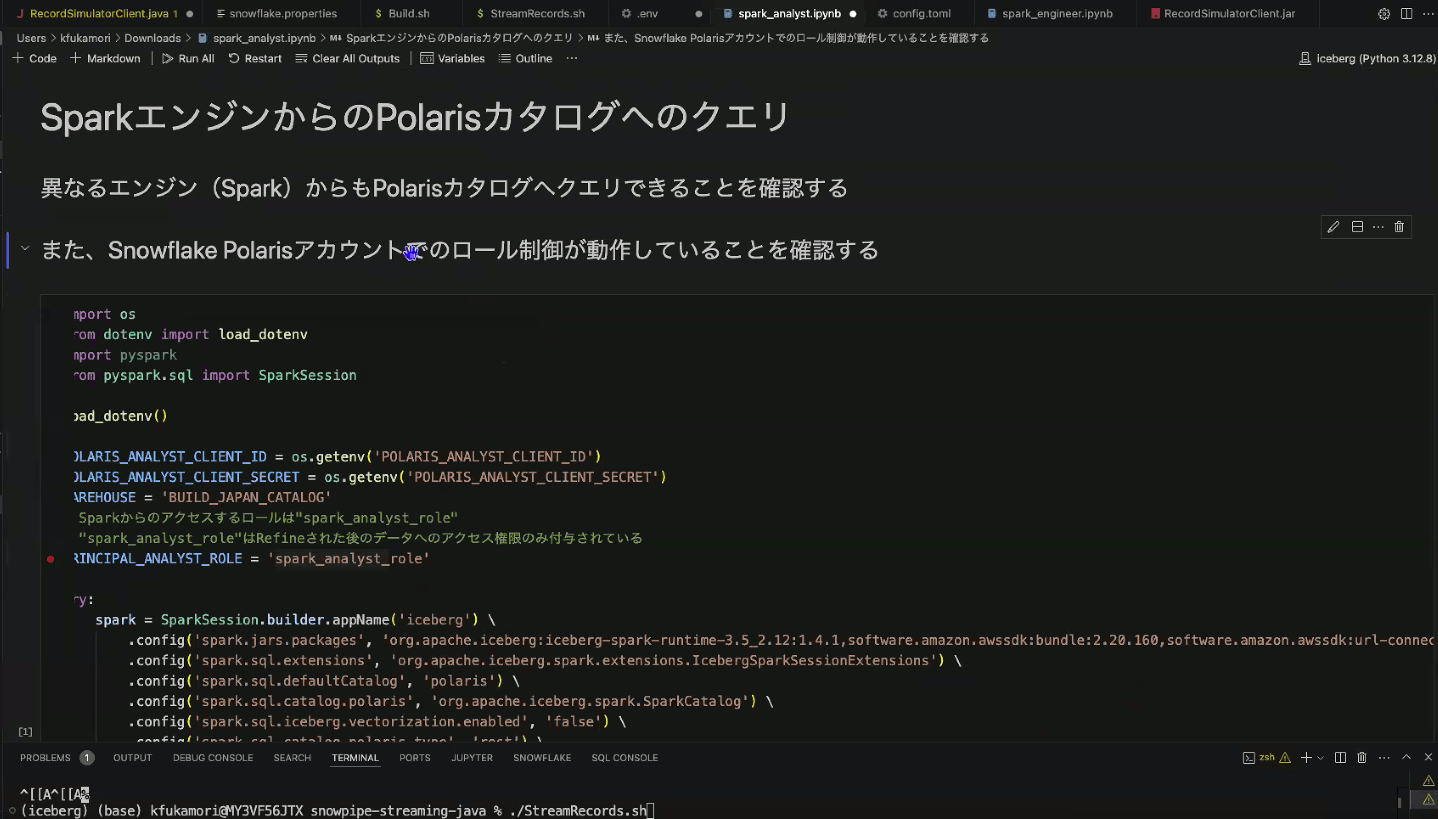Open the SNOWFLAKE panel tab
The image size is (1438, 819).
tap(542, 758)
